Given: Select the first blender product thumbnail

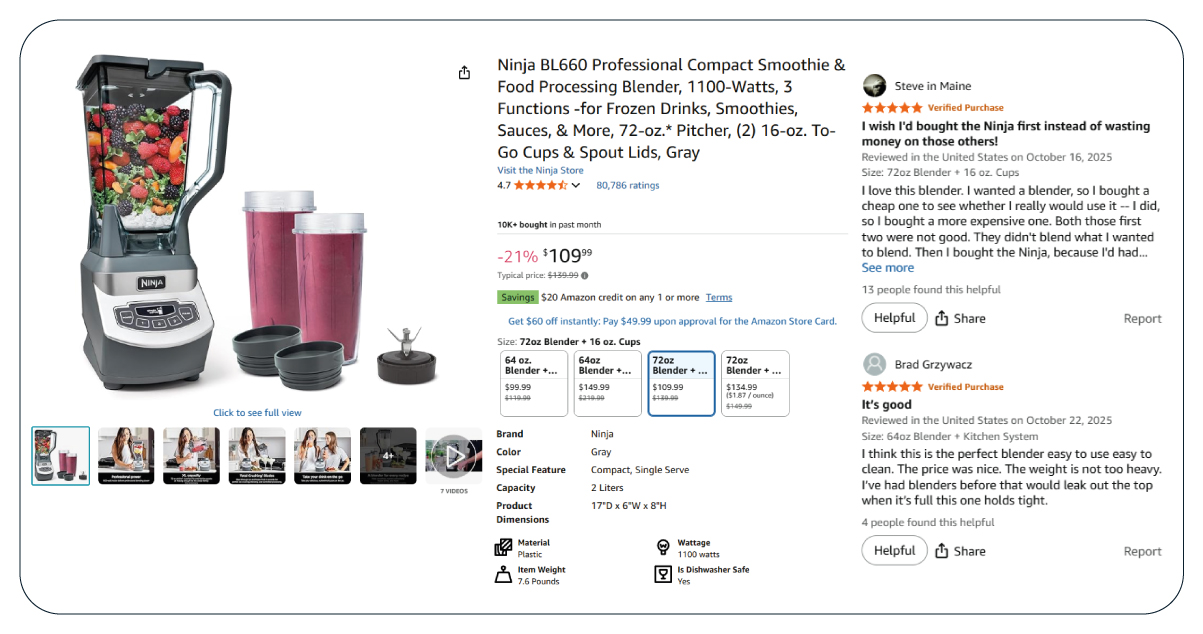Looking at the screenshot, I should [x=61, y=456].
